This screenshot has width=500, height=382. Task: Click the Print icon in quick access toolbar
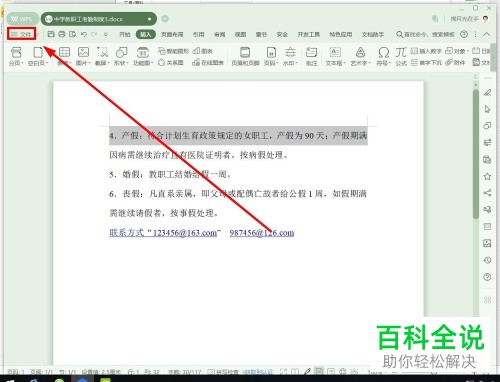[x=62, y=34]
